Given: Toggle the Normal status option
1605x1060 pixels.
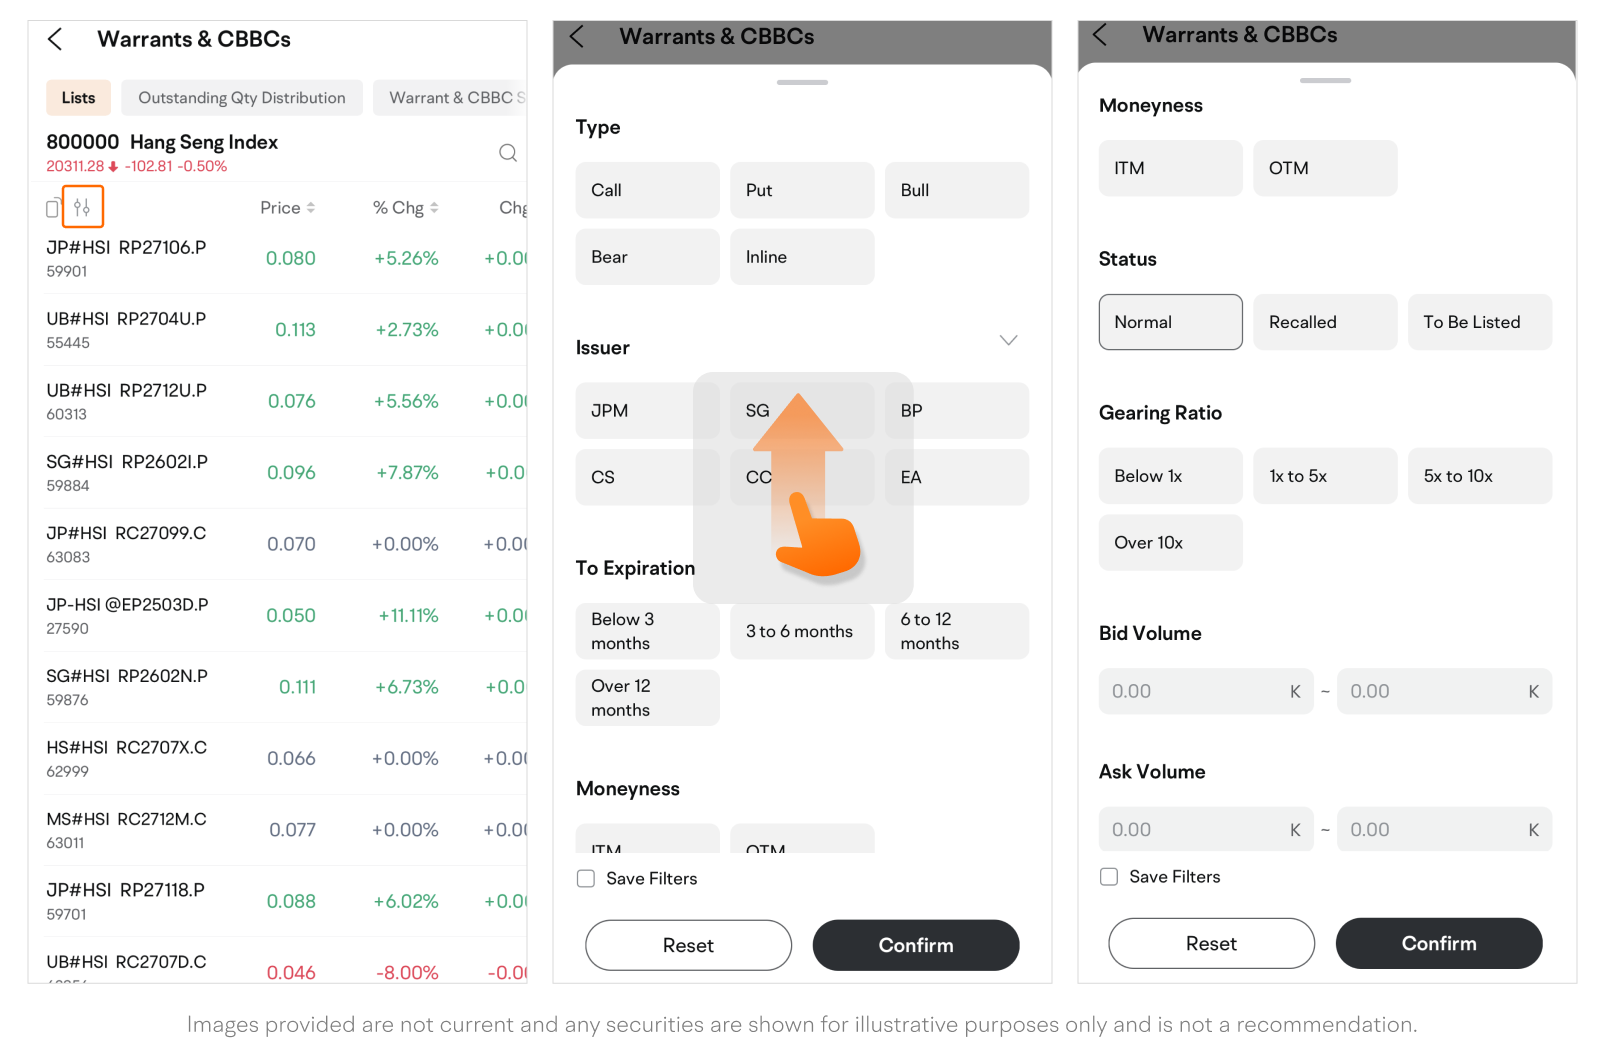Looking at the screenshot, I should (1170, 322).
